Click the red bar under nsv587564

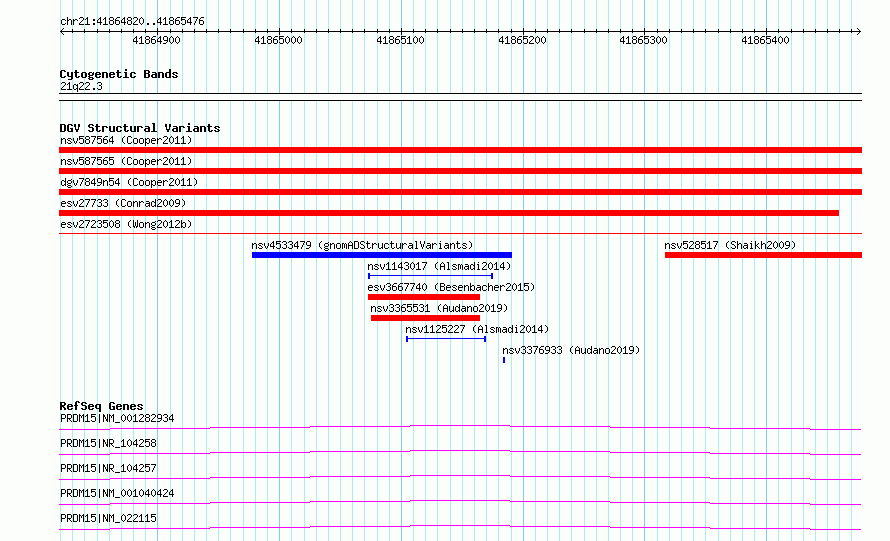point(460,150)
